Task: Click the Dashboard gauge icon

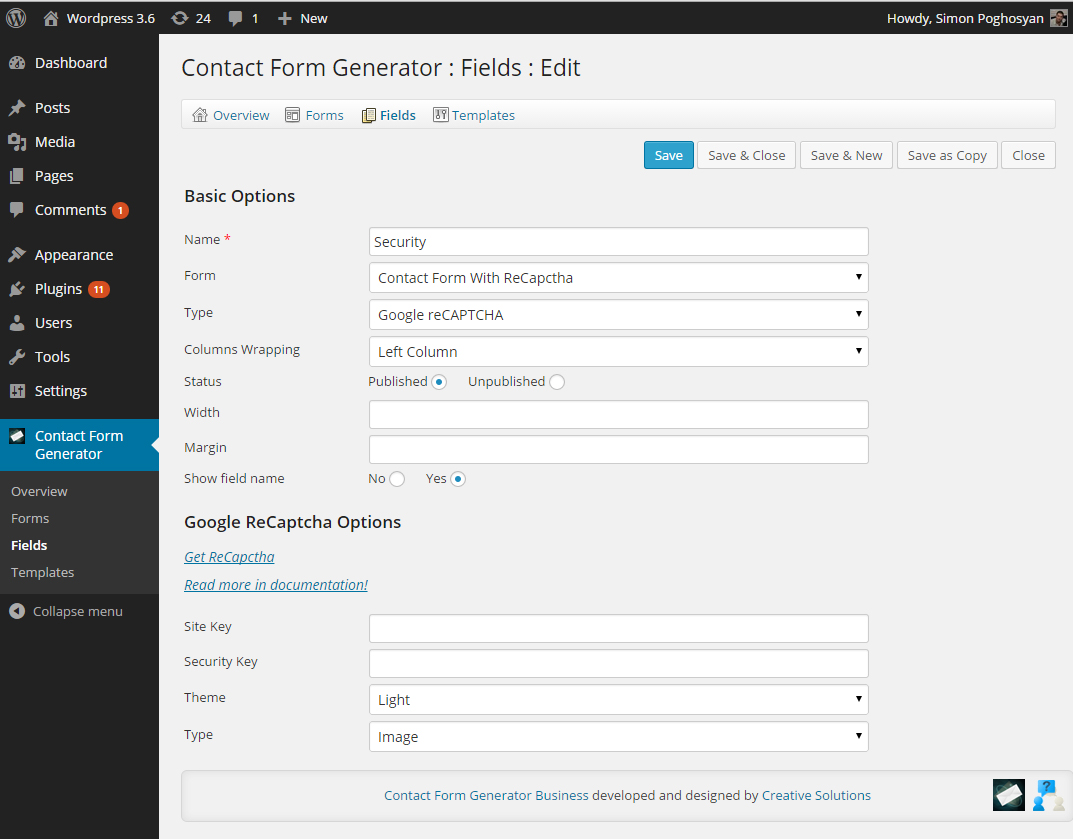Action: (17, 63)
